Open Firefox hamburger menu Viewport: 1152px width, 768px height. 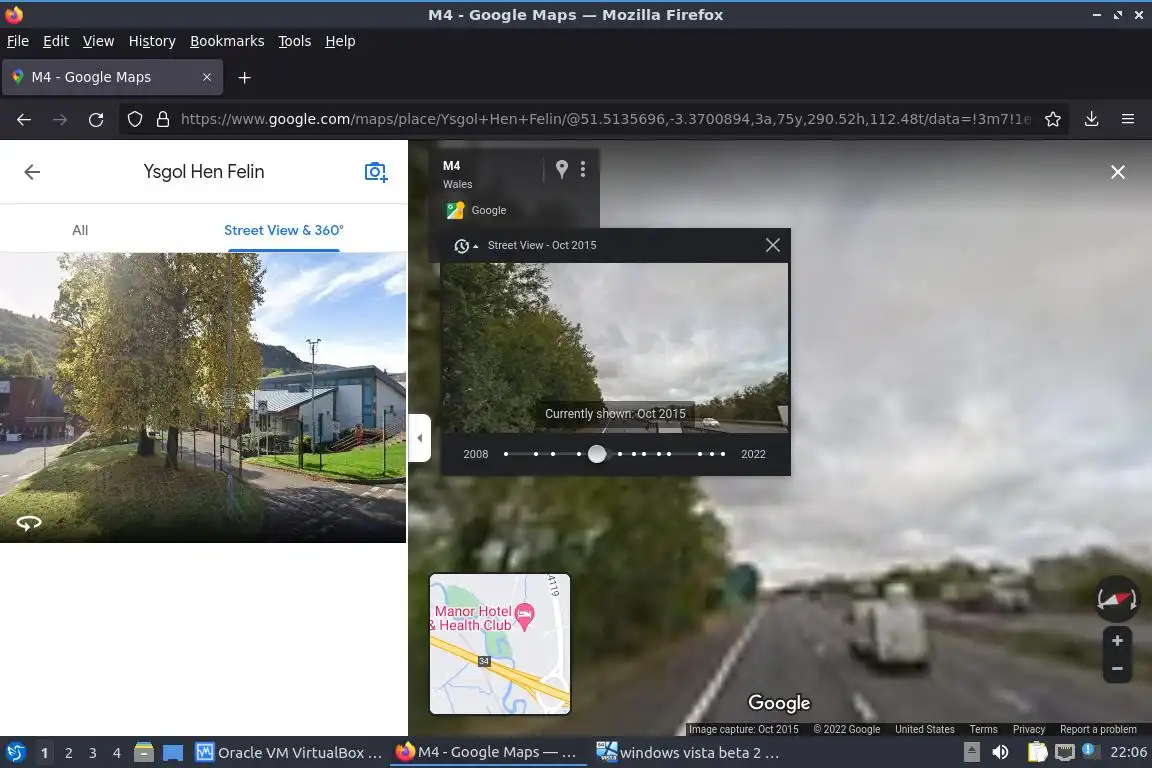pyautogui.click(x=1128, y=119)
